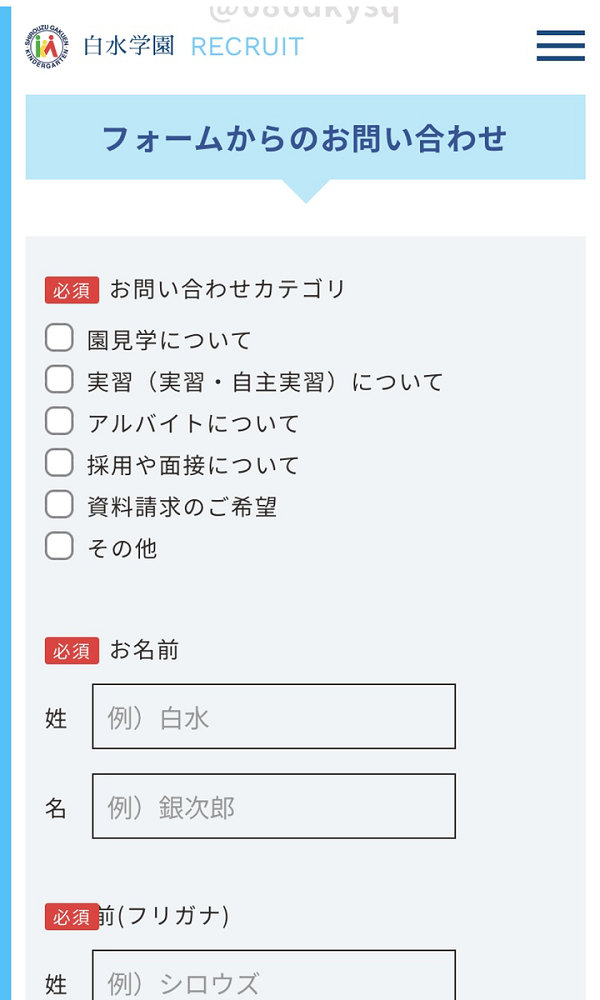Click the 名 given name input field
The image size is (600, 1000).
click(273, 806)
